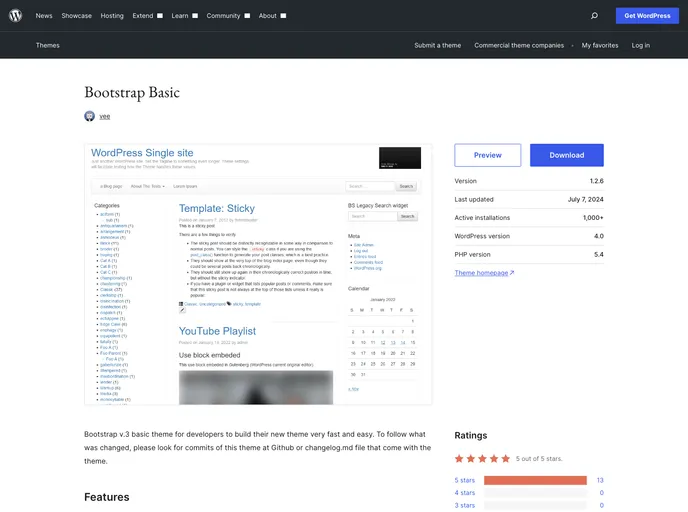Click the version value 1.2.6
The image size is (688, 512).
pyautogui.click(x=596, y=181)
